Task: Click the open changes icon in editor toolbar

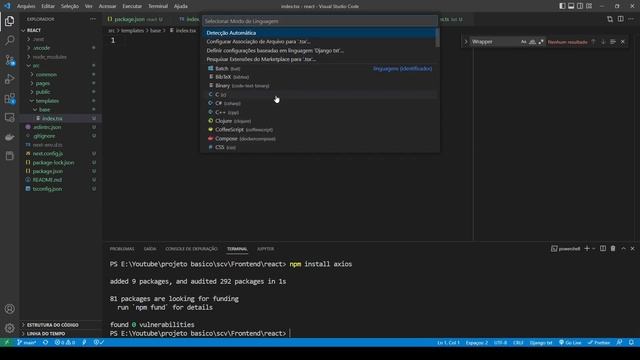Action: pyautogui.click(x=610, y=19)
